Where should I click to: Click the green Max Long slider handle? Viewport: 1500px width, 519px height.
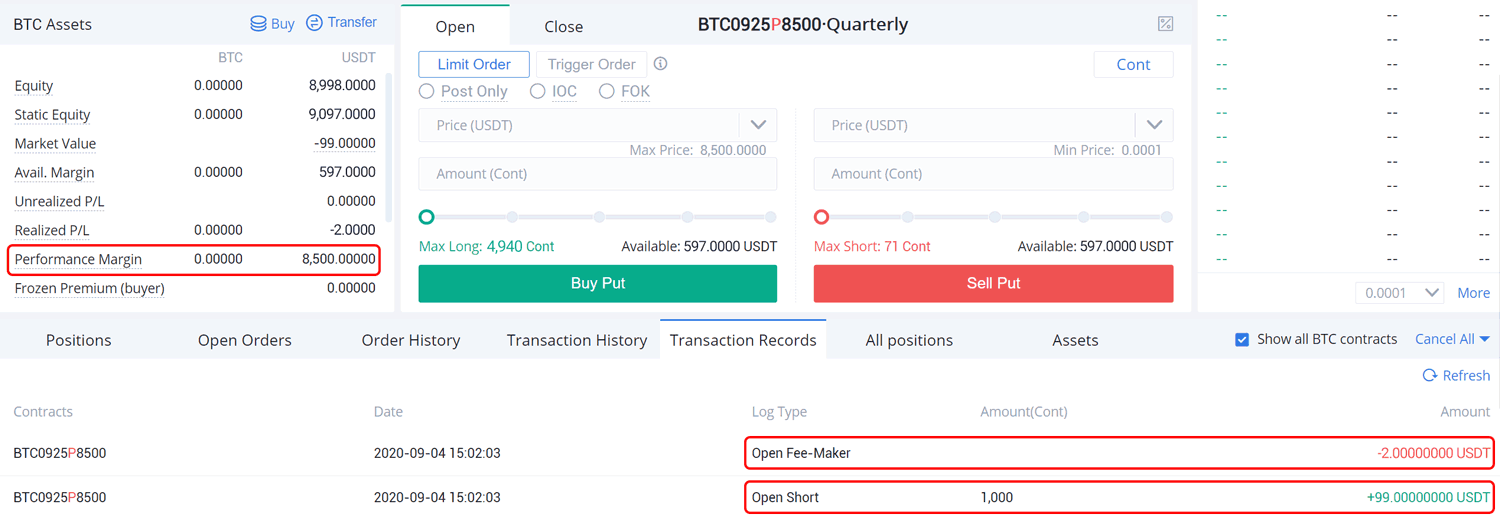tap(427, 217)
